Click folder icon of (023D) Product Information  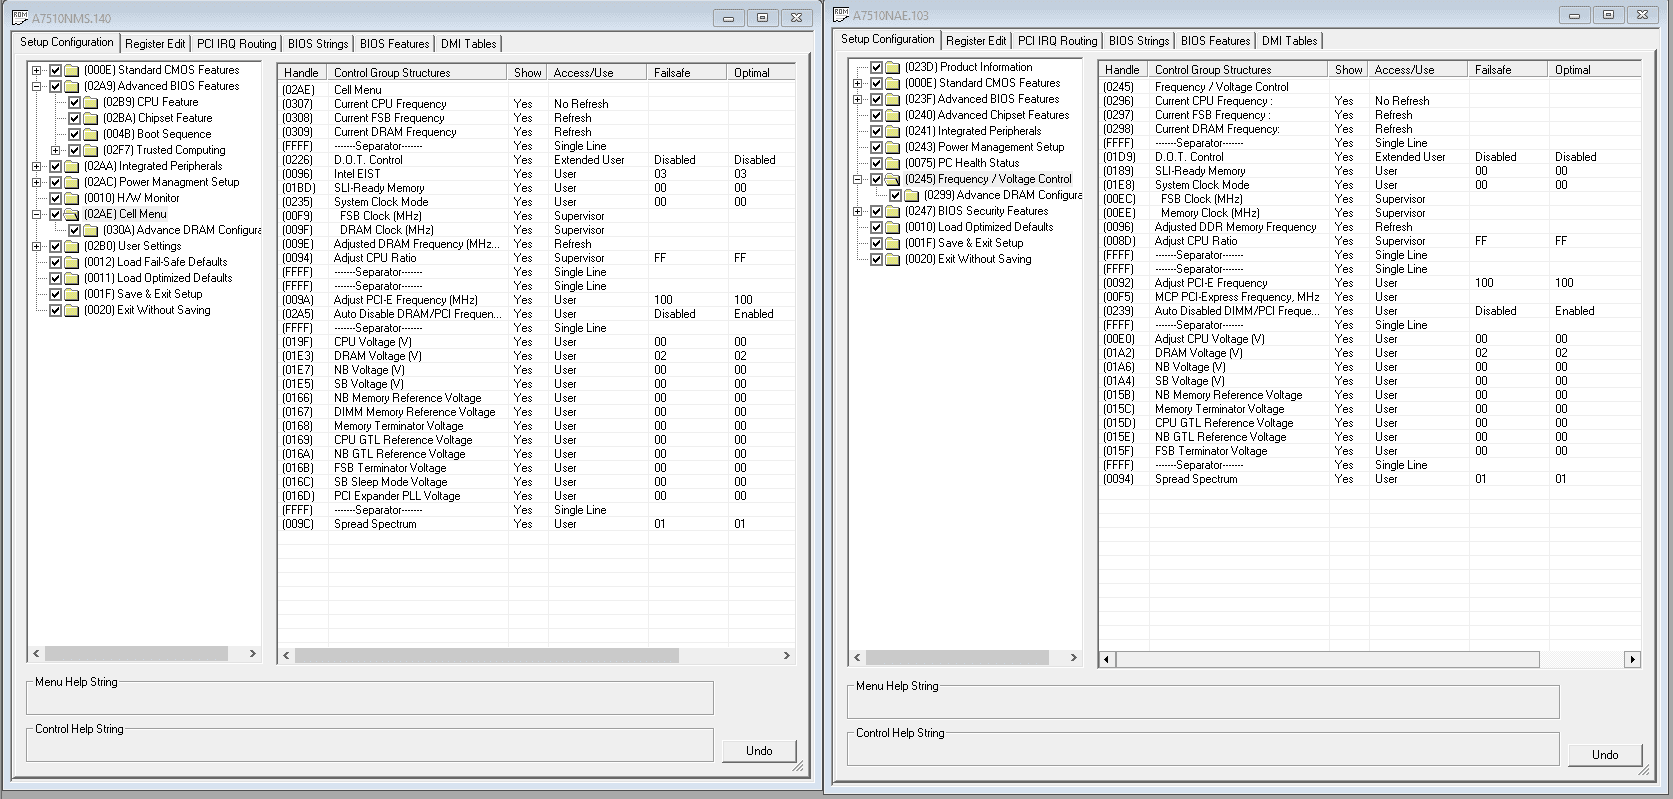(x=893, y=67)
